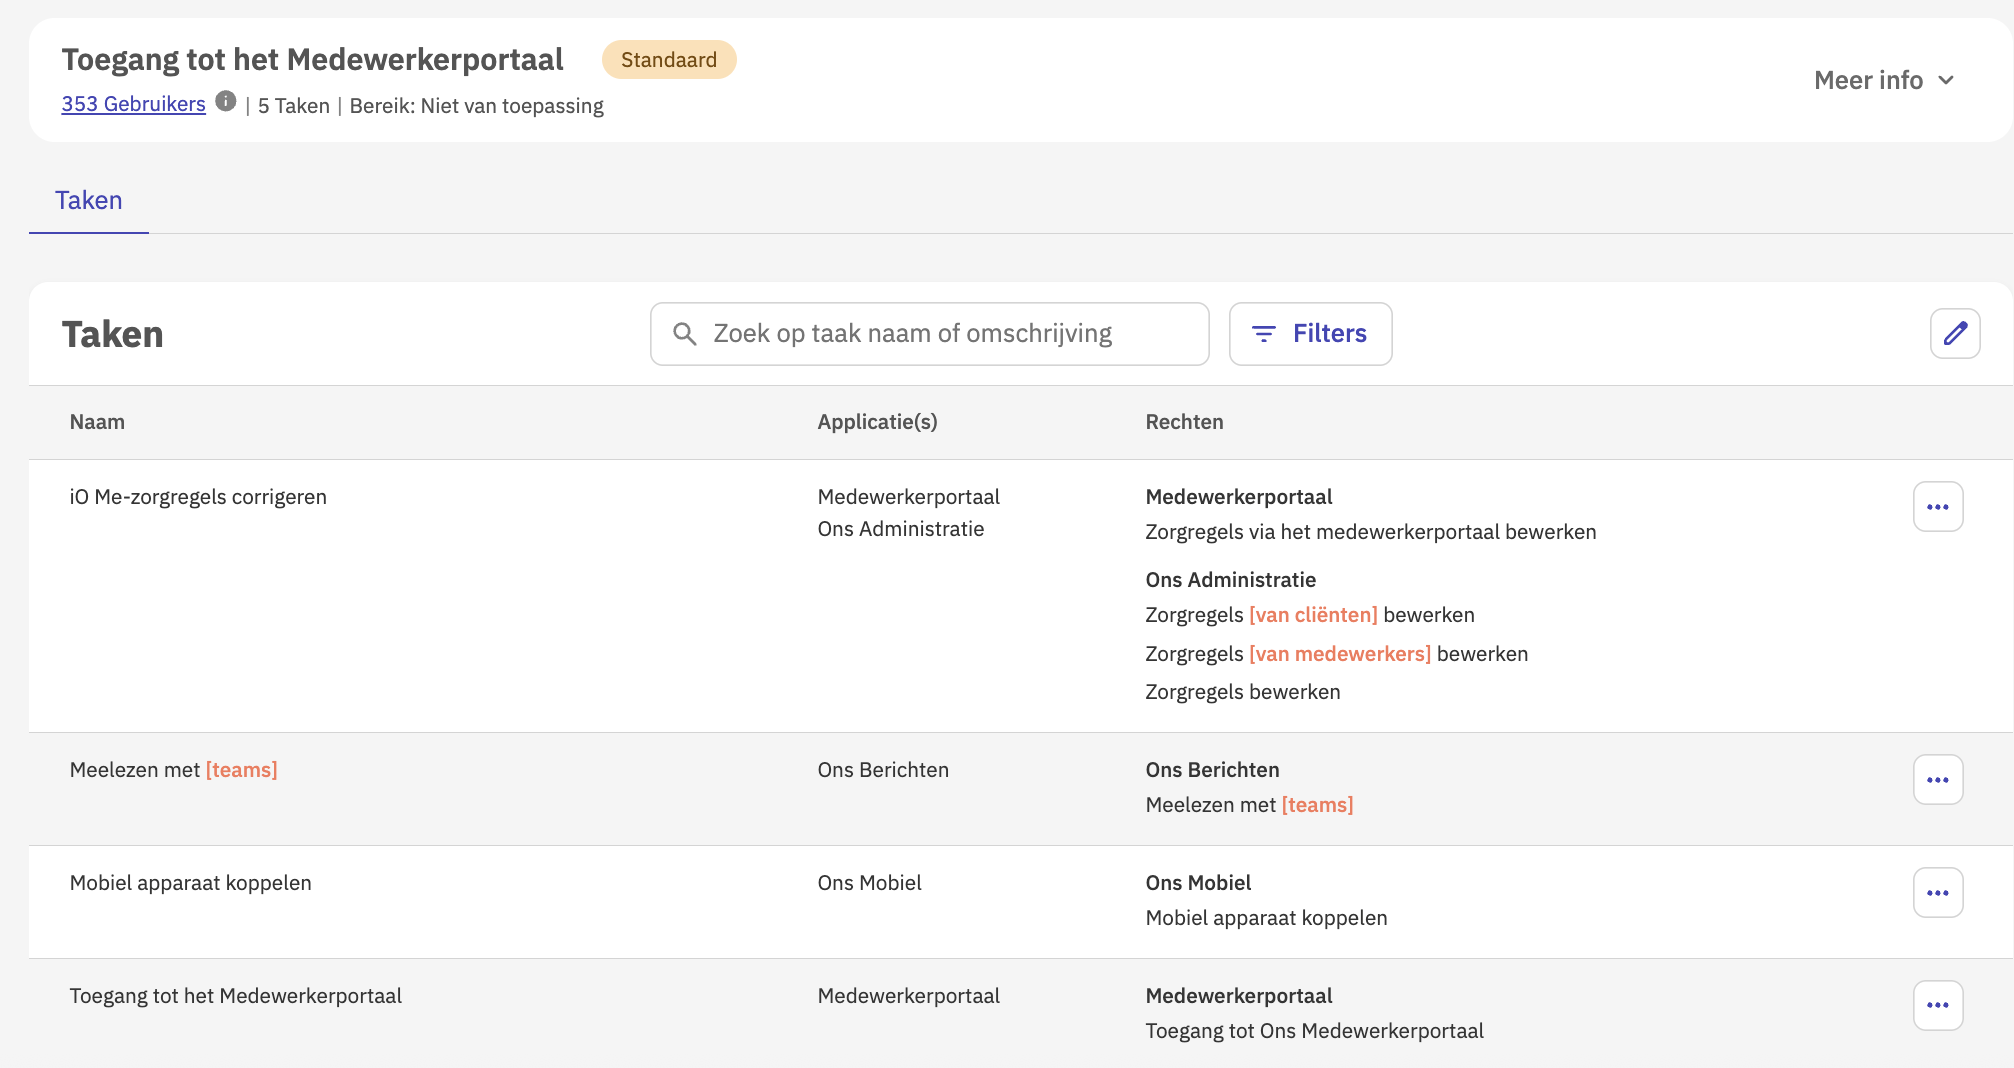Click the Rechten column header
Screen dimensions: 2014x1068
(x=1184, y=422)
